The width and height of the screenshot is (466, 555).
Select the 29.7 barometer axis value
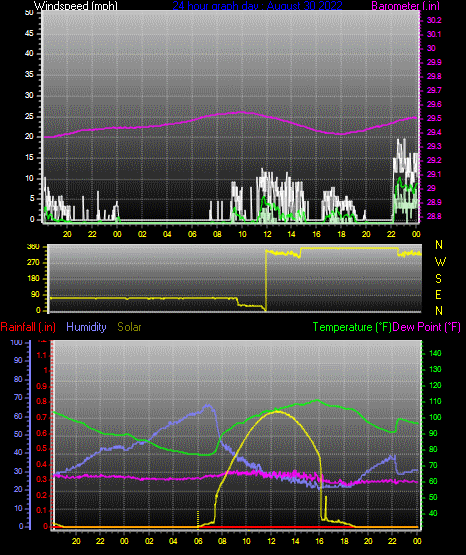pos(434,90)
